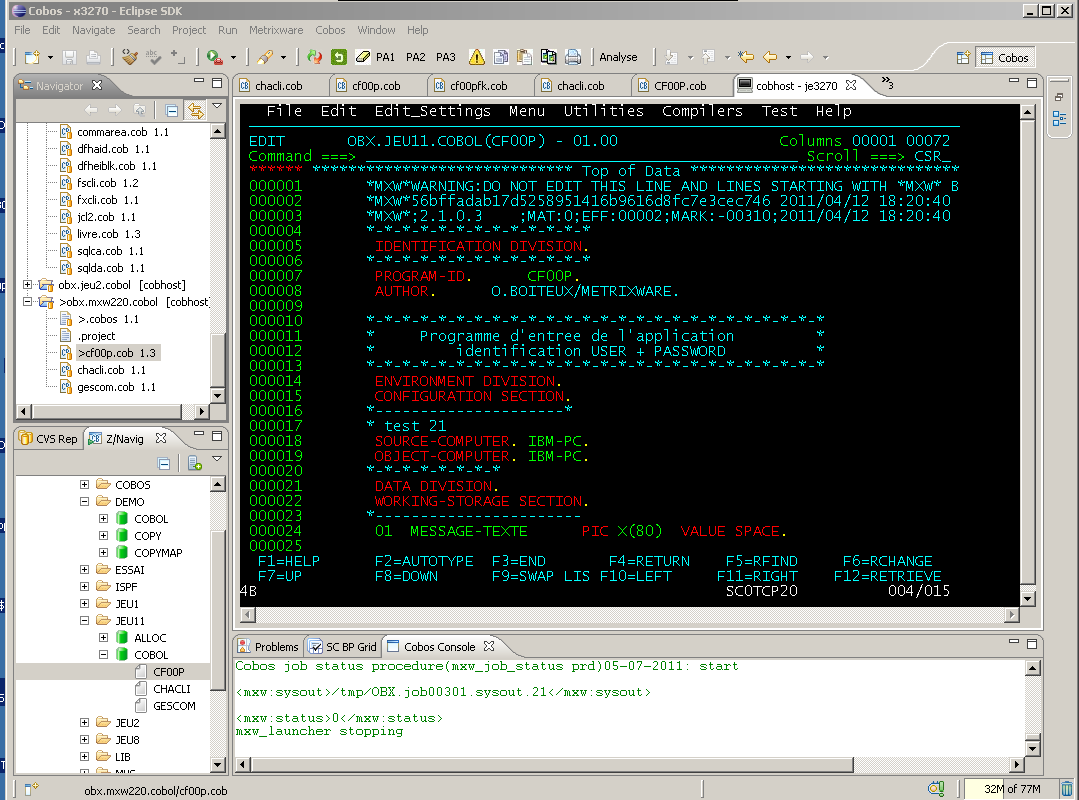Click the Run/launch green play icon

point(215,58)
